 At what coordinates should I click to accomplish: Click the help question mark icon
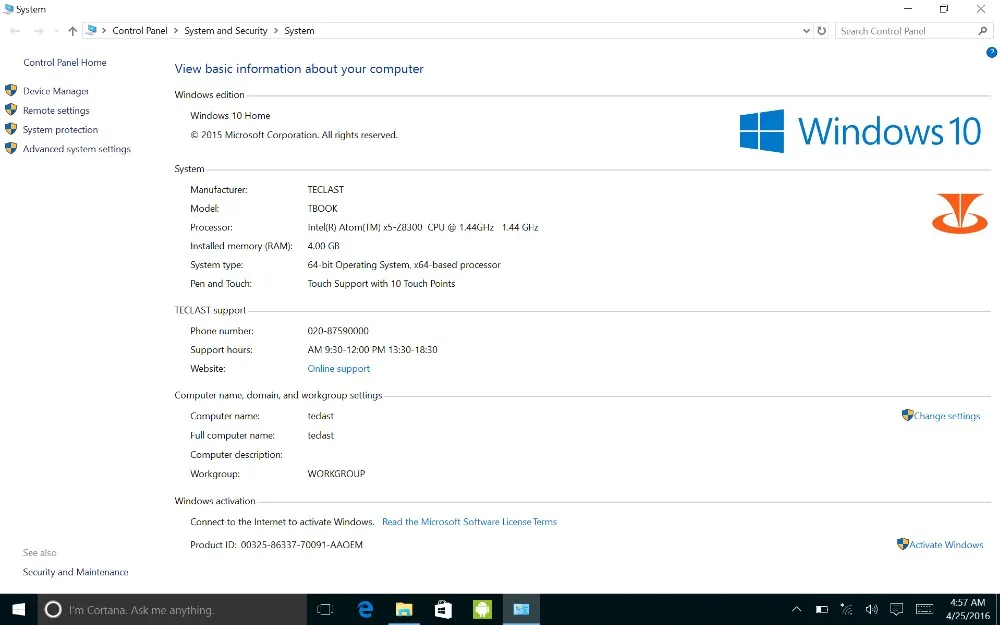pyautogui.click(x=991, y=52)
